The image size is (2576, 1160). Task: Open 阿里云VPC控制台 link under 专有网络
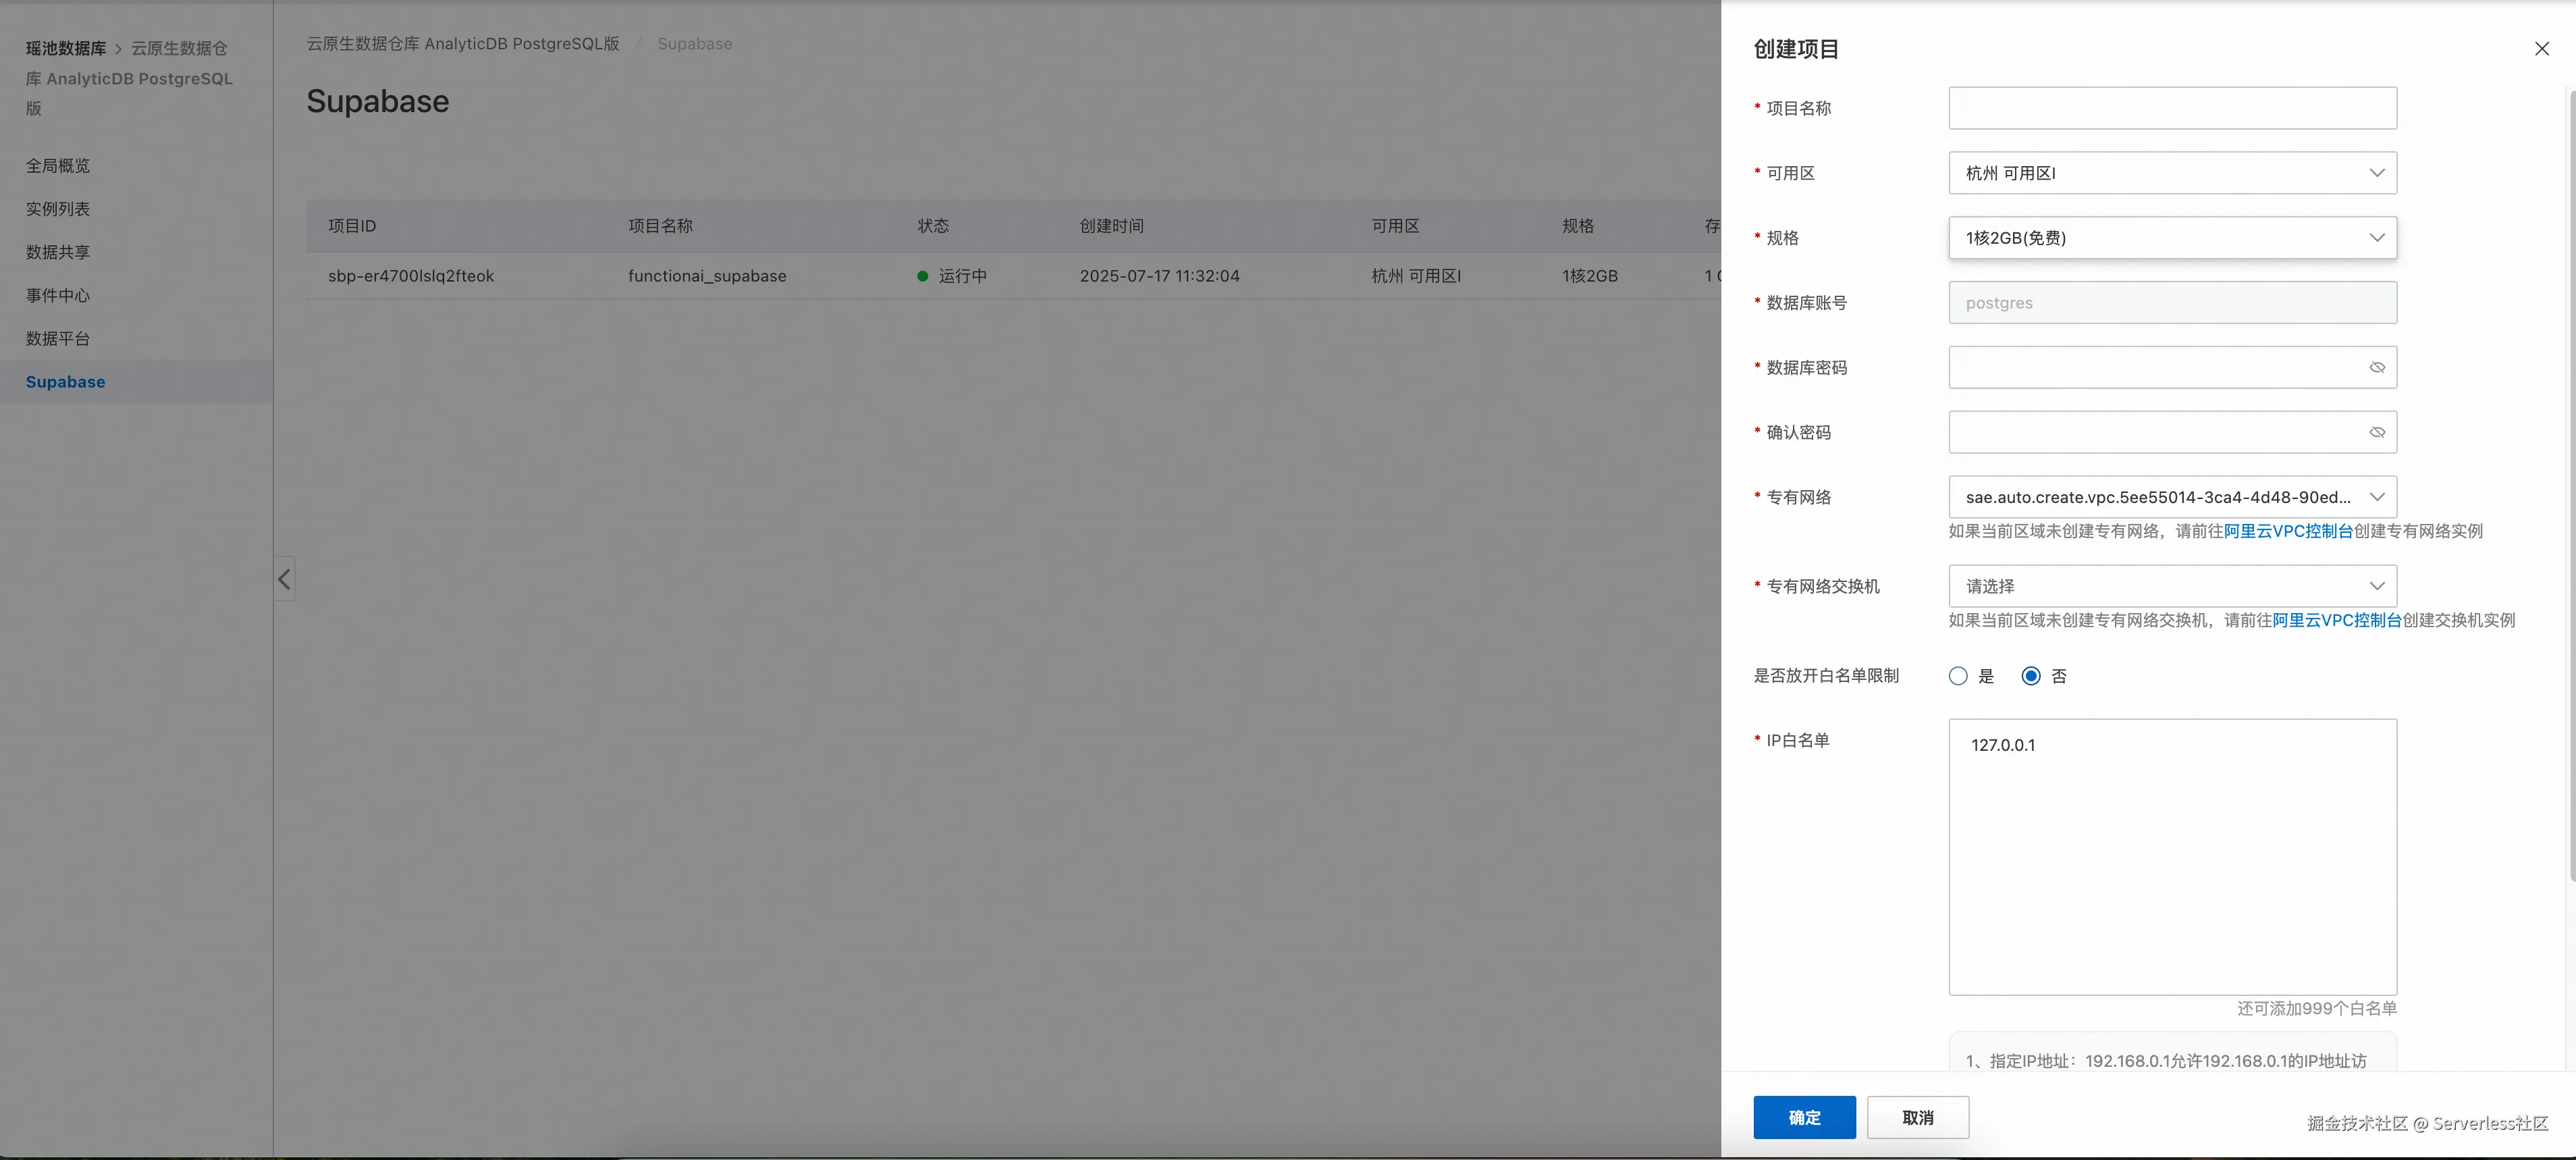(x=2288, y=531)
